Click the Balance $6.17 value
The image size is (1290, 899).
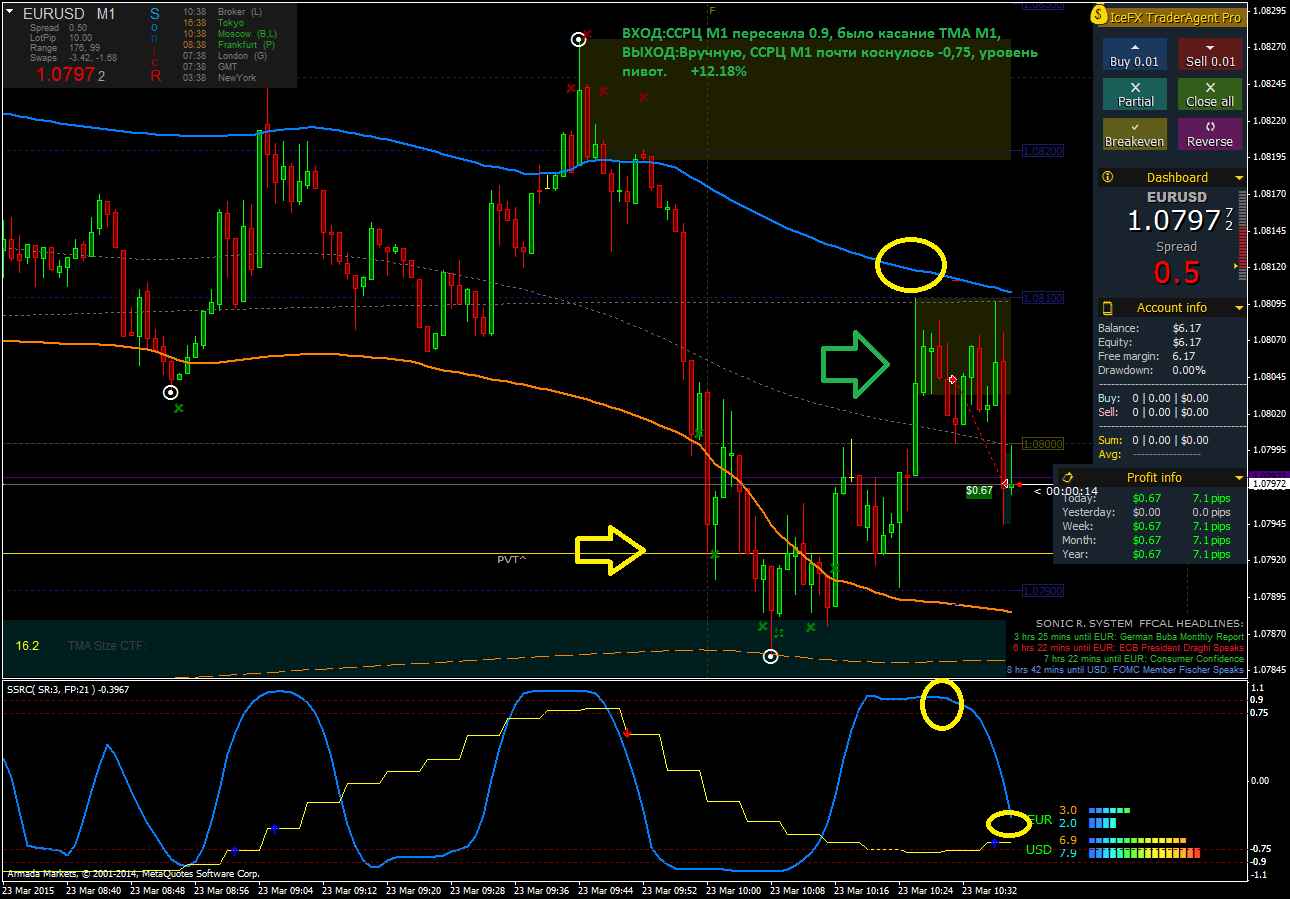coord(1187,328)
